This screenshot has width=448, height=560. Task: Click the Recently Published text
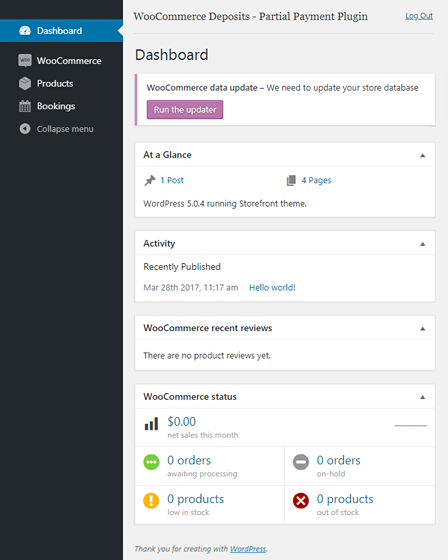tap(182, 267)
